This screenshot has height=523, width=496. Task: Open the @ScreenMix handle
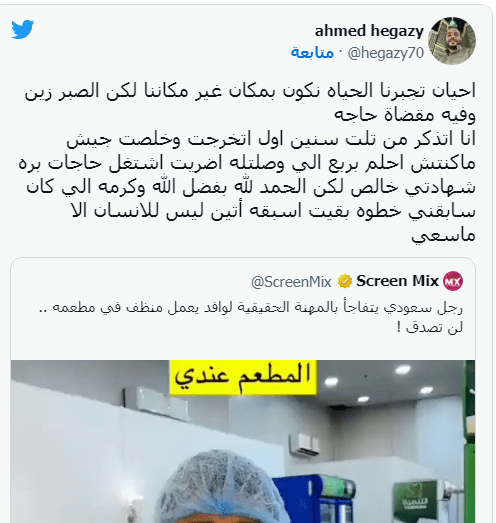(x=291, y=282)
